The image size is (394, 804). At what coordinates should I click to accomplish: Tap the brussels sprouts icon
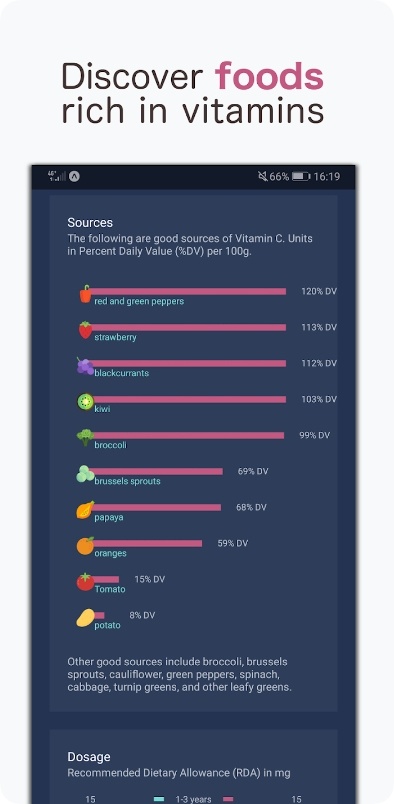pos(85,474)
